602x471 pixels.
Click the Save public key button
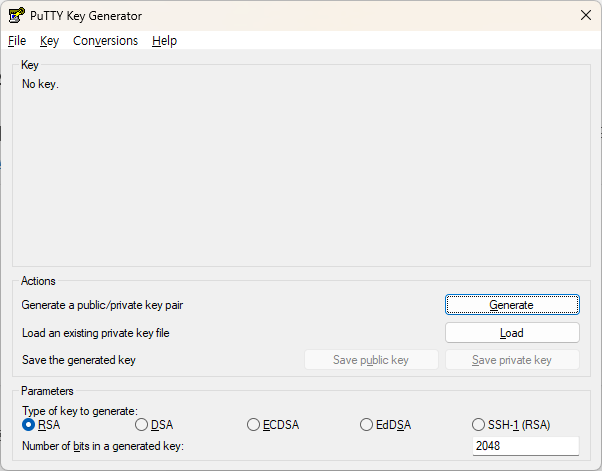(371, 360)
